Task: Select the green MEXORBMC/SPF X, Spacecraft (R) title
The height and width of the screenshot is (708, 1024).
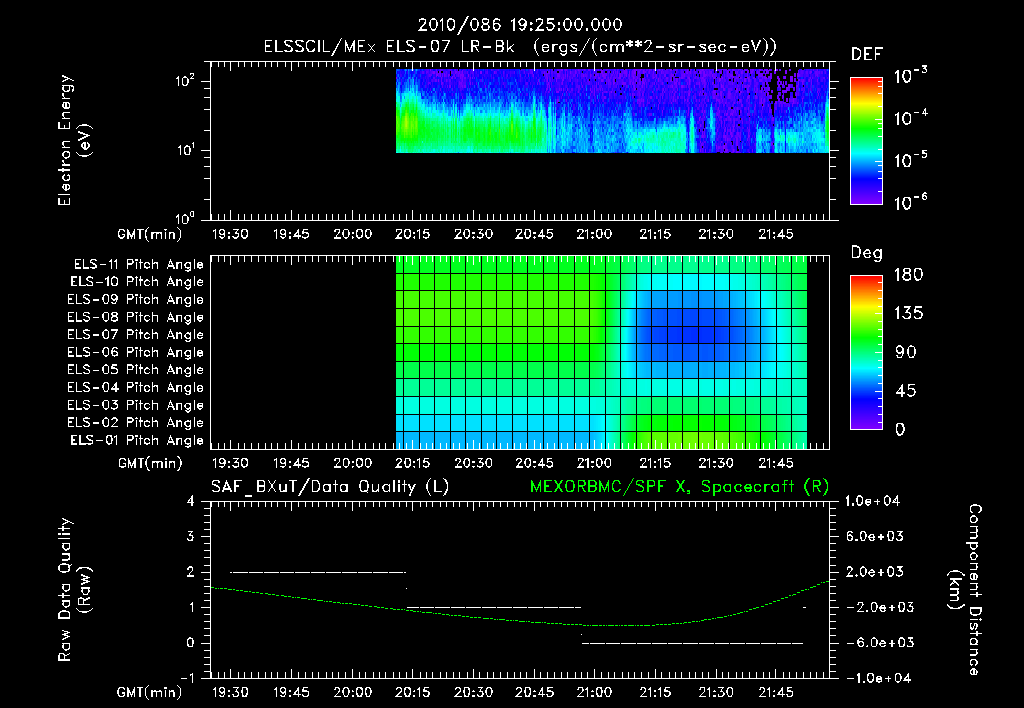Action: [679, 487]
